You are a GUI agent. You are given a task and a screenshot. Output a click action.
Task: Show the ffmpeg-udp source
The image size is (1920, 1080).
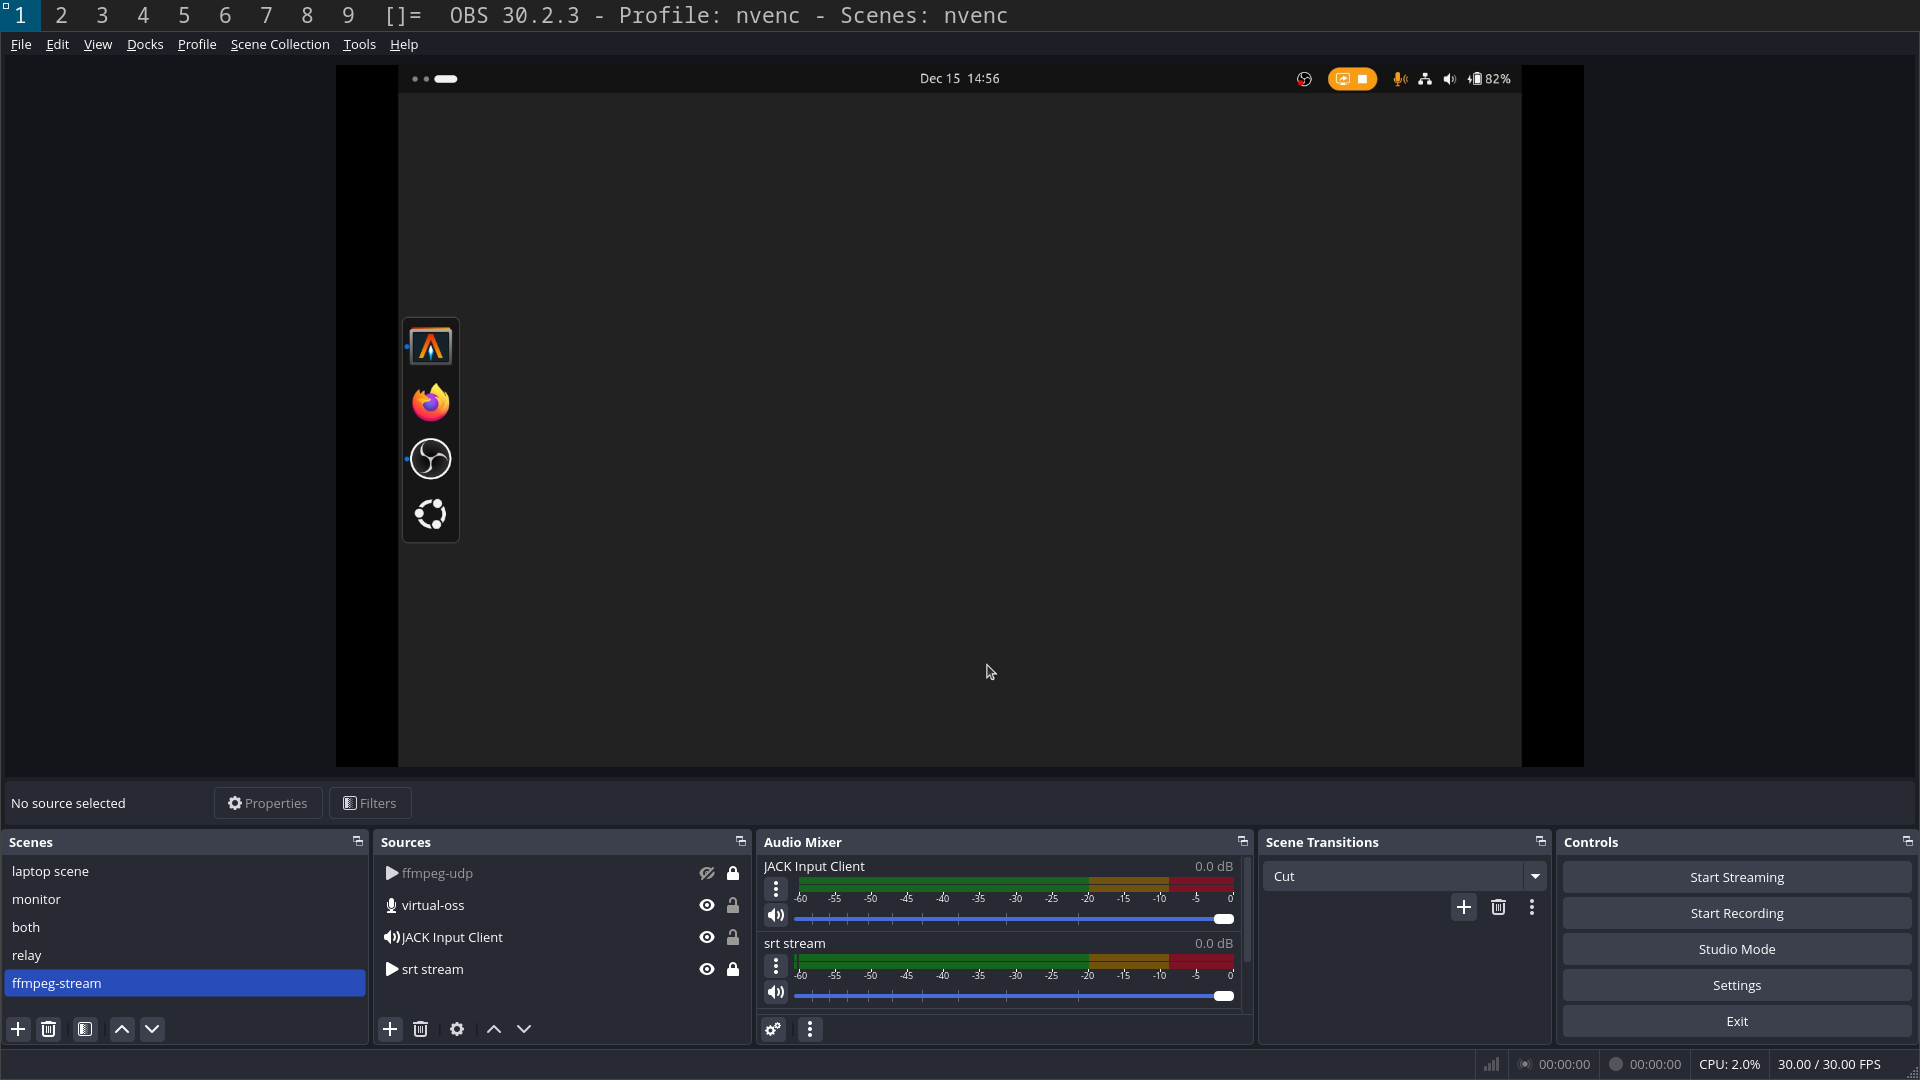pos(707,873)
